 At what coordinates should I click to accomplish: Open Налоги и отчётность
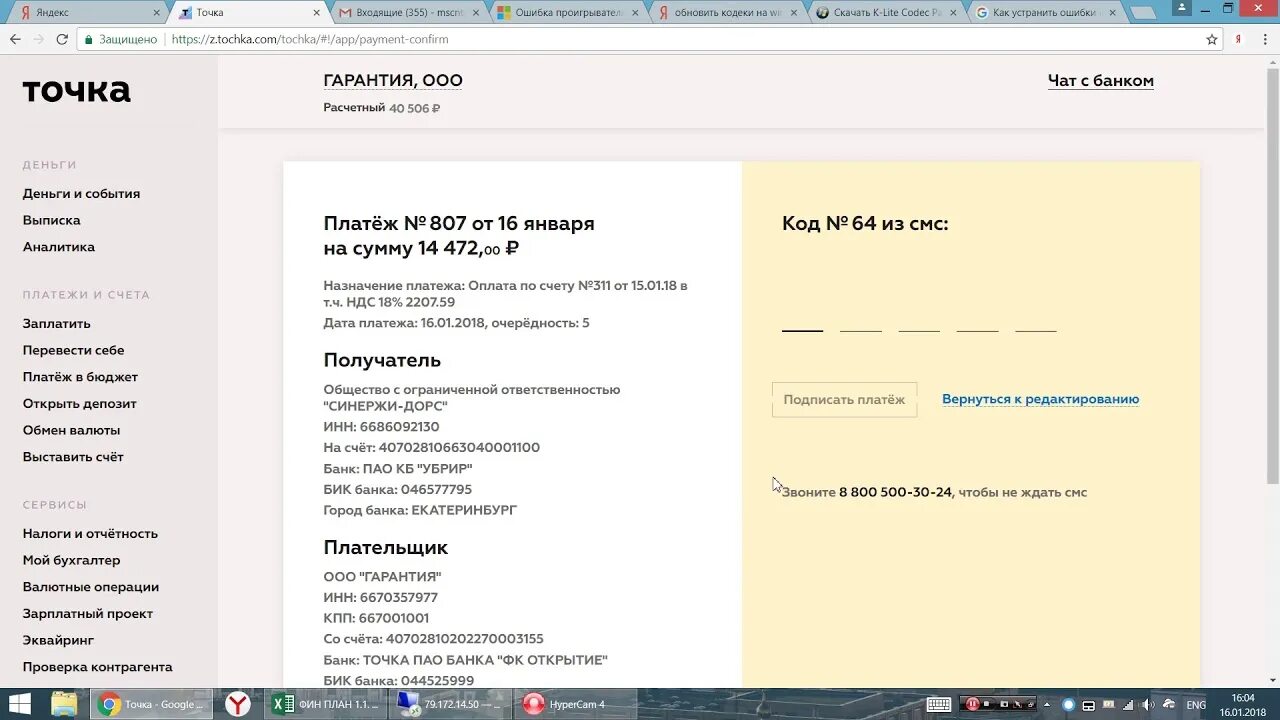[x=90, y=534]
